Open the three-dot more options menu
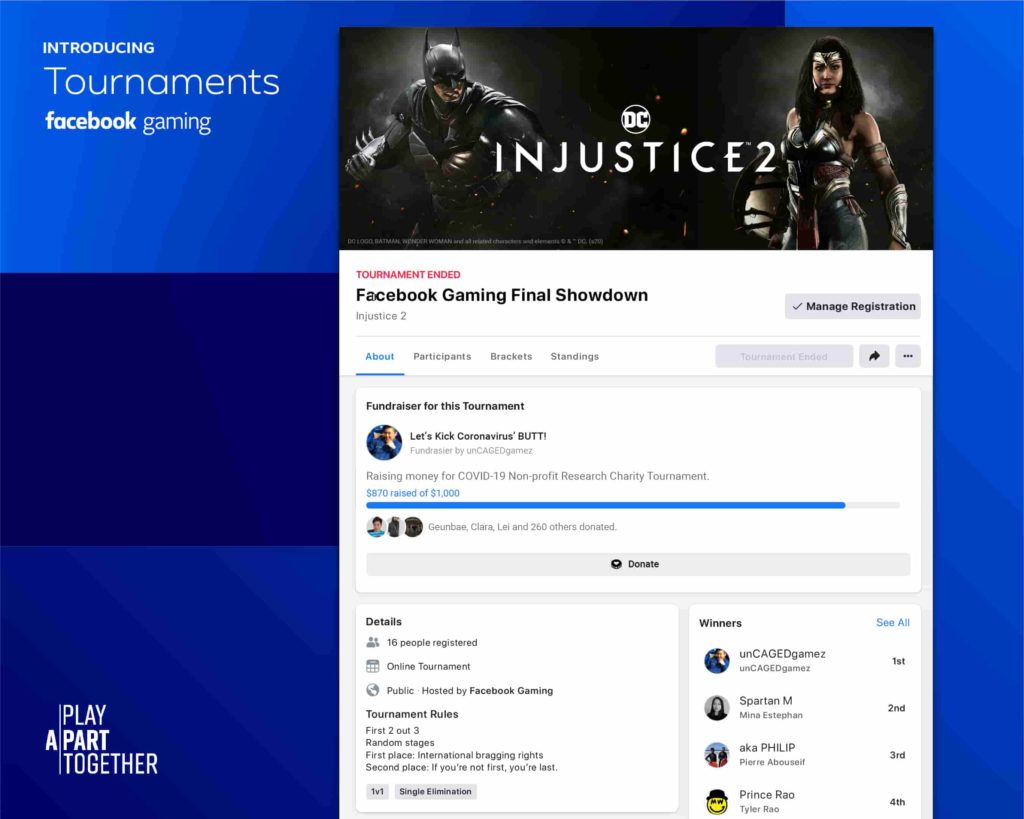The width and height of the screenshot is (1024, 819). coord(907,356)
